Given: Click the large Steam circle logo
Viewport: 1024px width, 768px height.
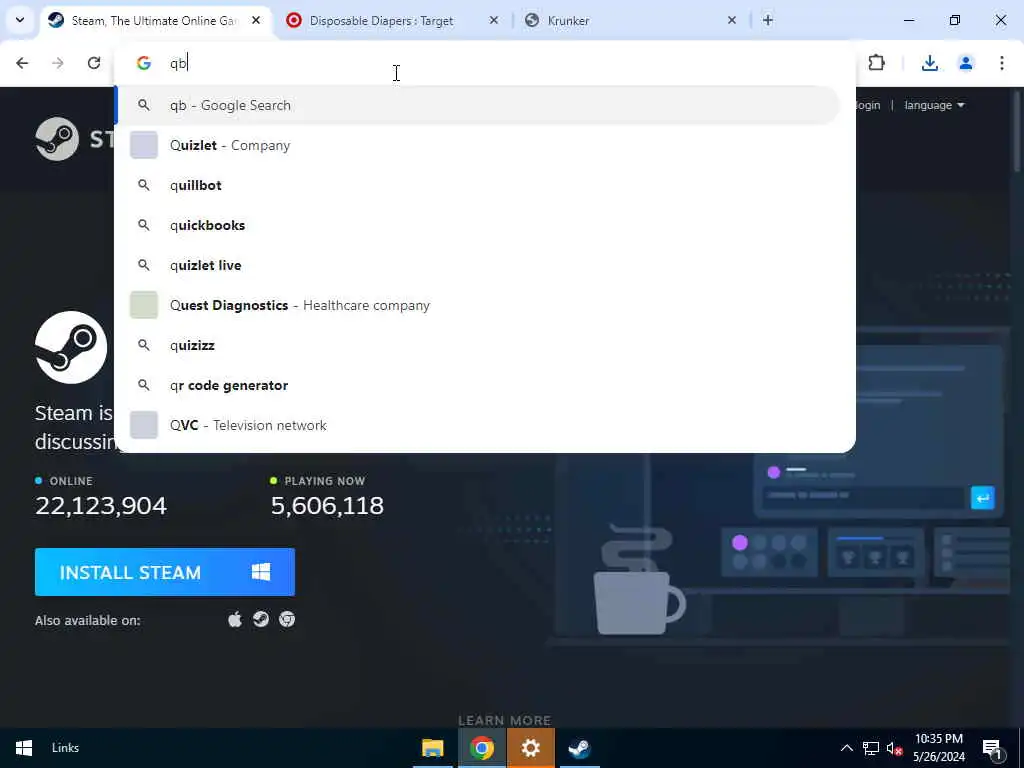Looking at the screenshot, I should [71, 347].
